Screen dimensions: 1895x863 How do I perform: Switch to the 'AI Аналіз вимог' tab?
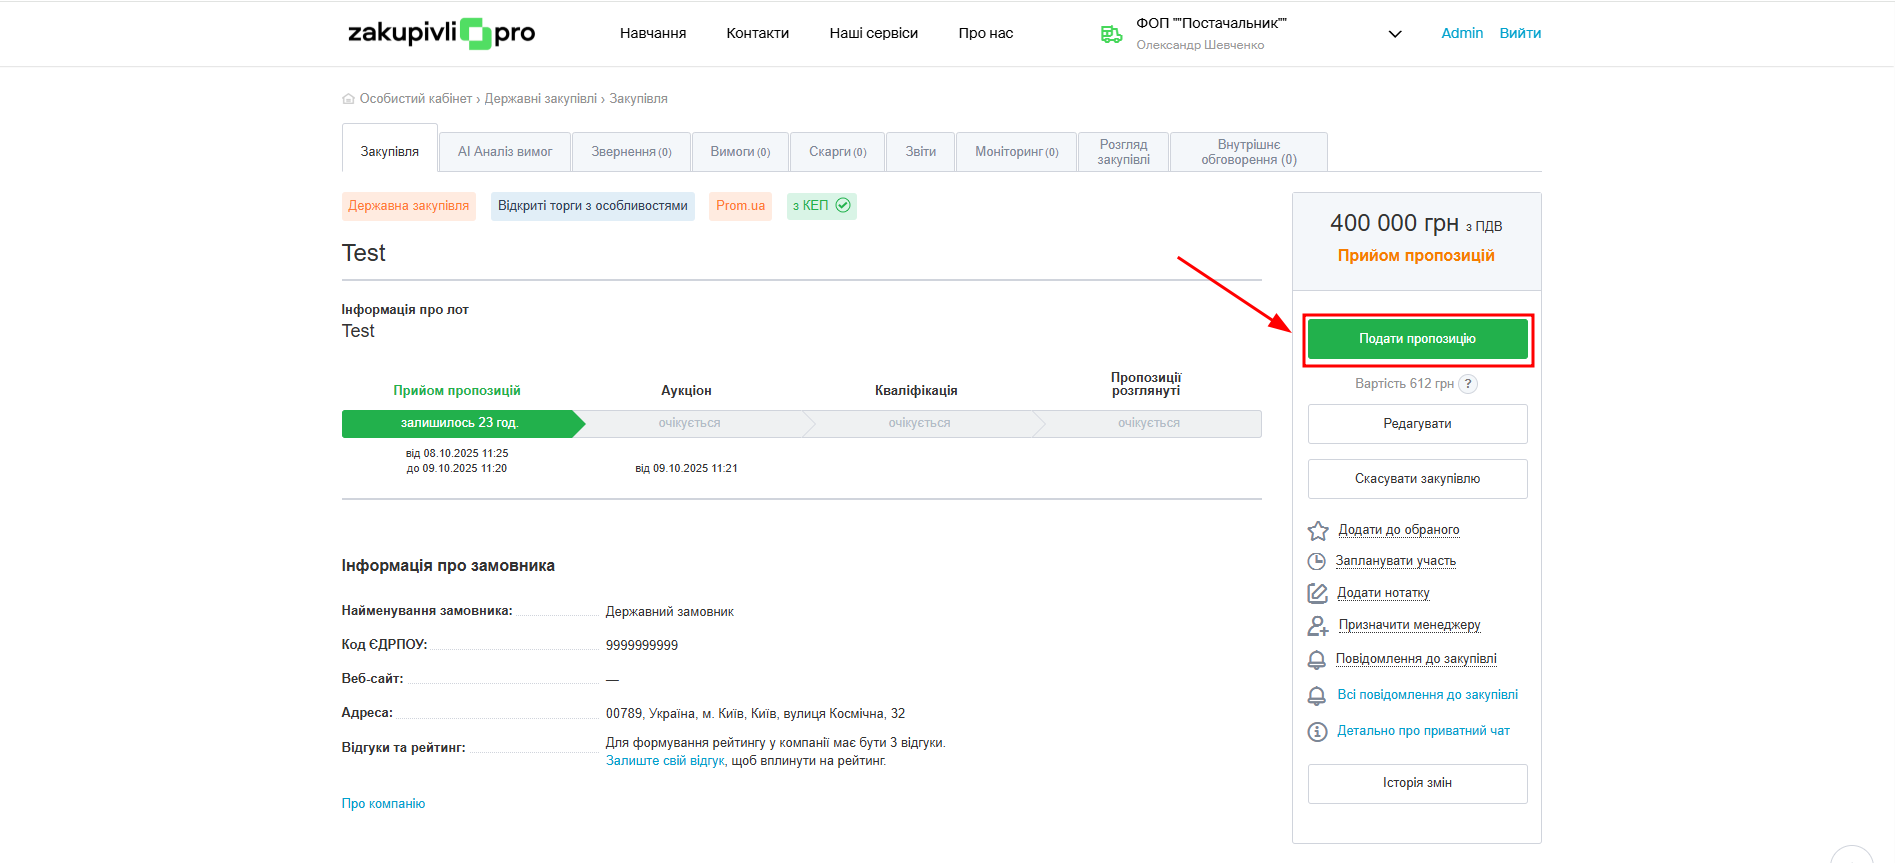[x=505, y=152]
